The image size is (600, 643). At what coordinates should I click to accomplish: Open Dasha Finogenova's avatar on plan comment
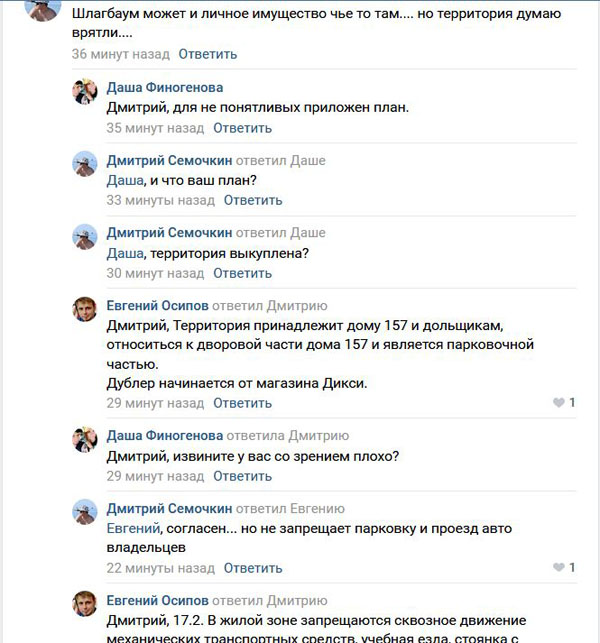(x=85, y=93)
